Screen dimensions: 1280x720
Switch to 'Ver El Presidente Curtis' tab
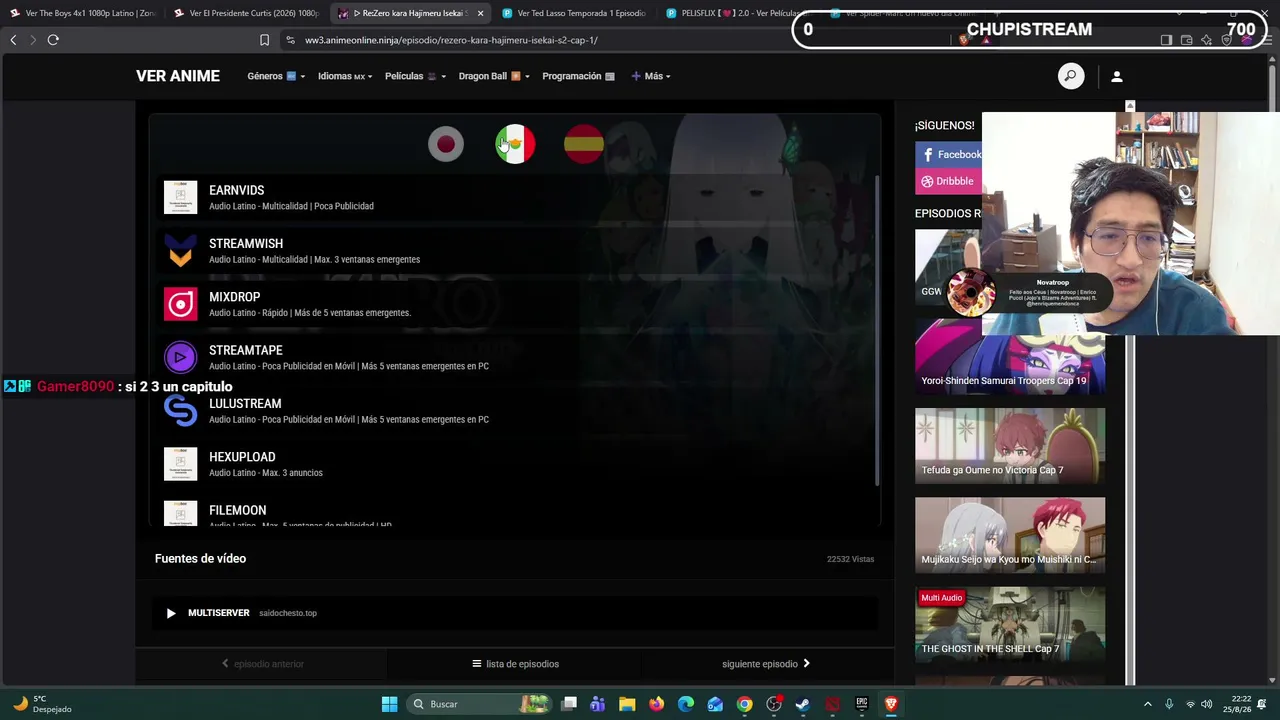click(246, 13)
